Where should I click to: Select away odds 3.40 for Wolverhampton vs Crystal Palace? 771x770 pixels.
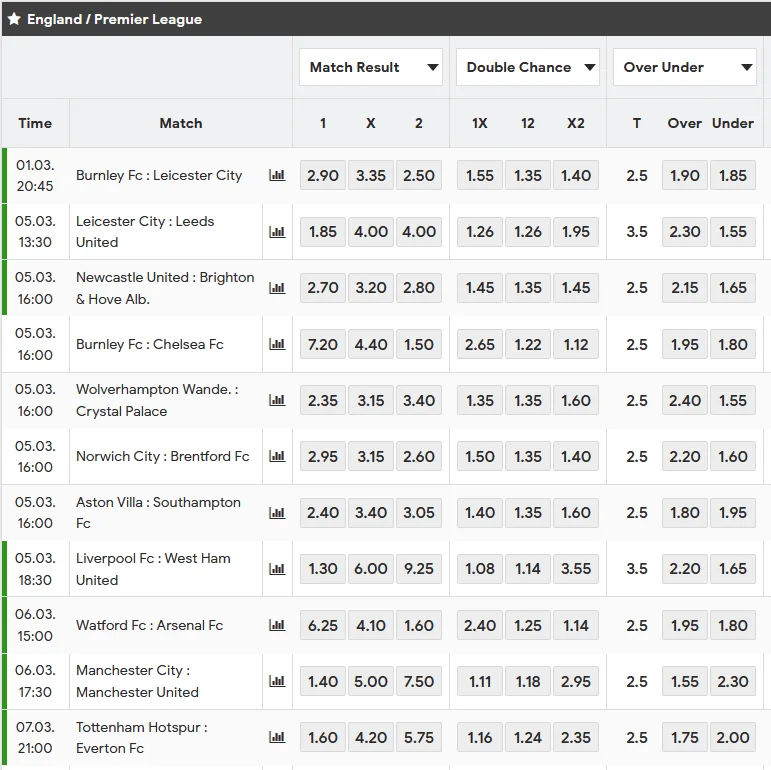pyautogui.click(x=419, y=400)
